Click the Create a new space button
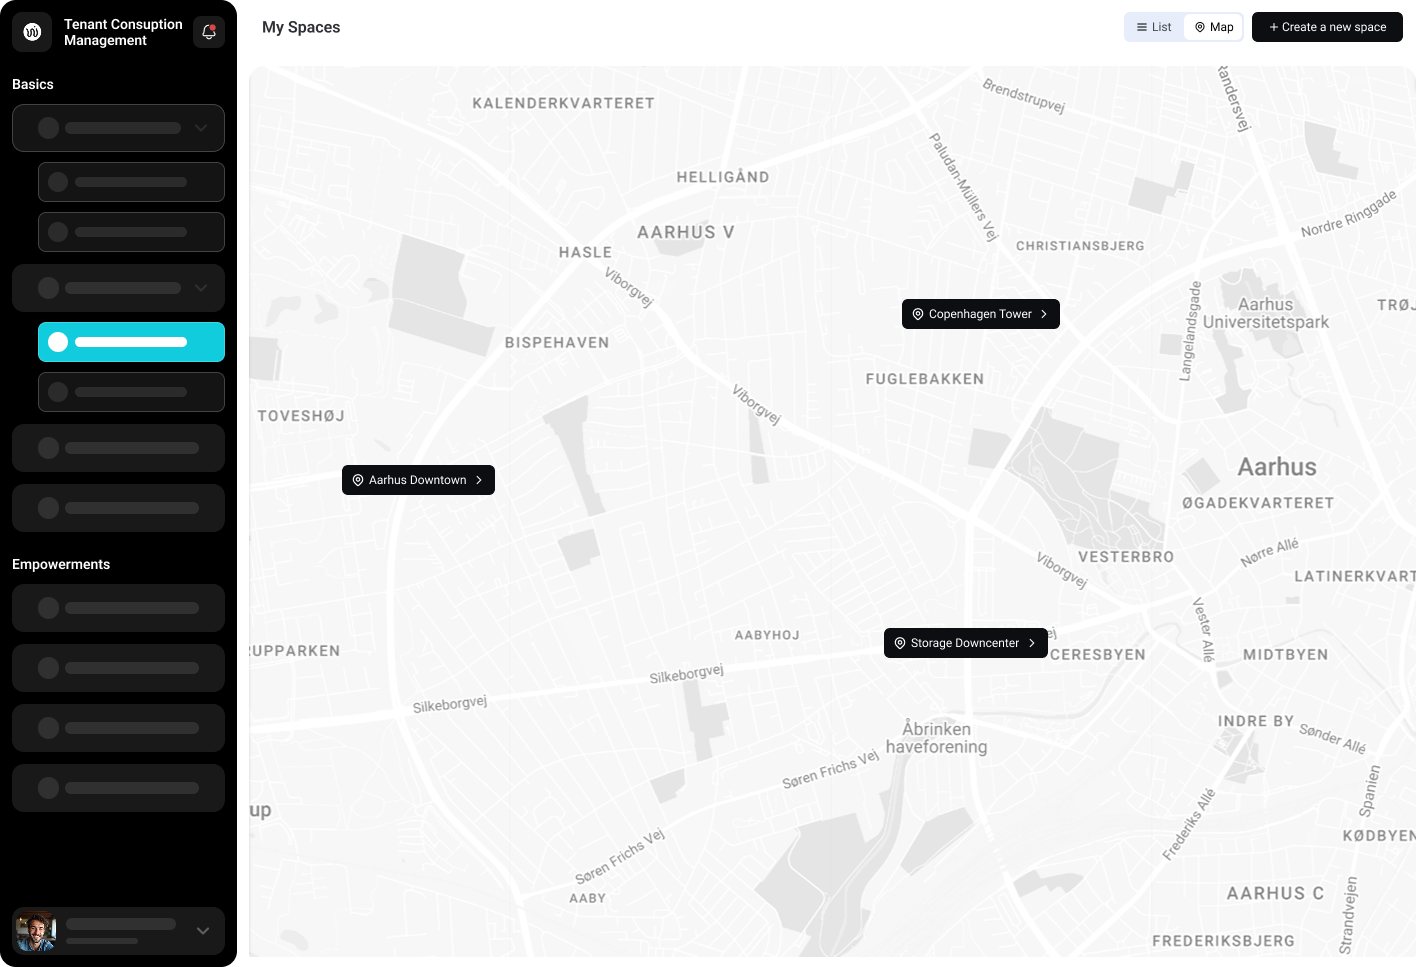Image resolution: width=1416 pixels, height=967 pixels. 1327,27
